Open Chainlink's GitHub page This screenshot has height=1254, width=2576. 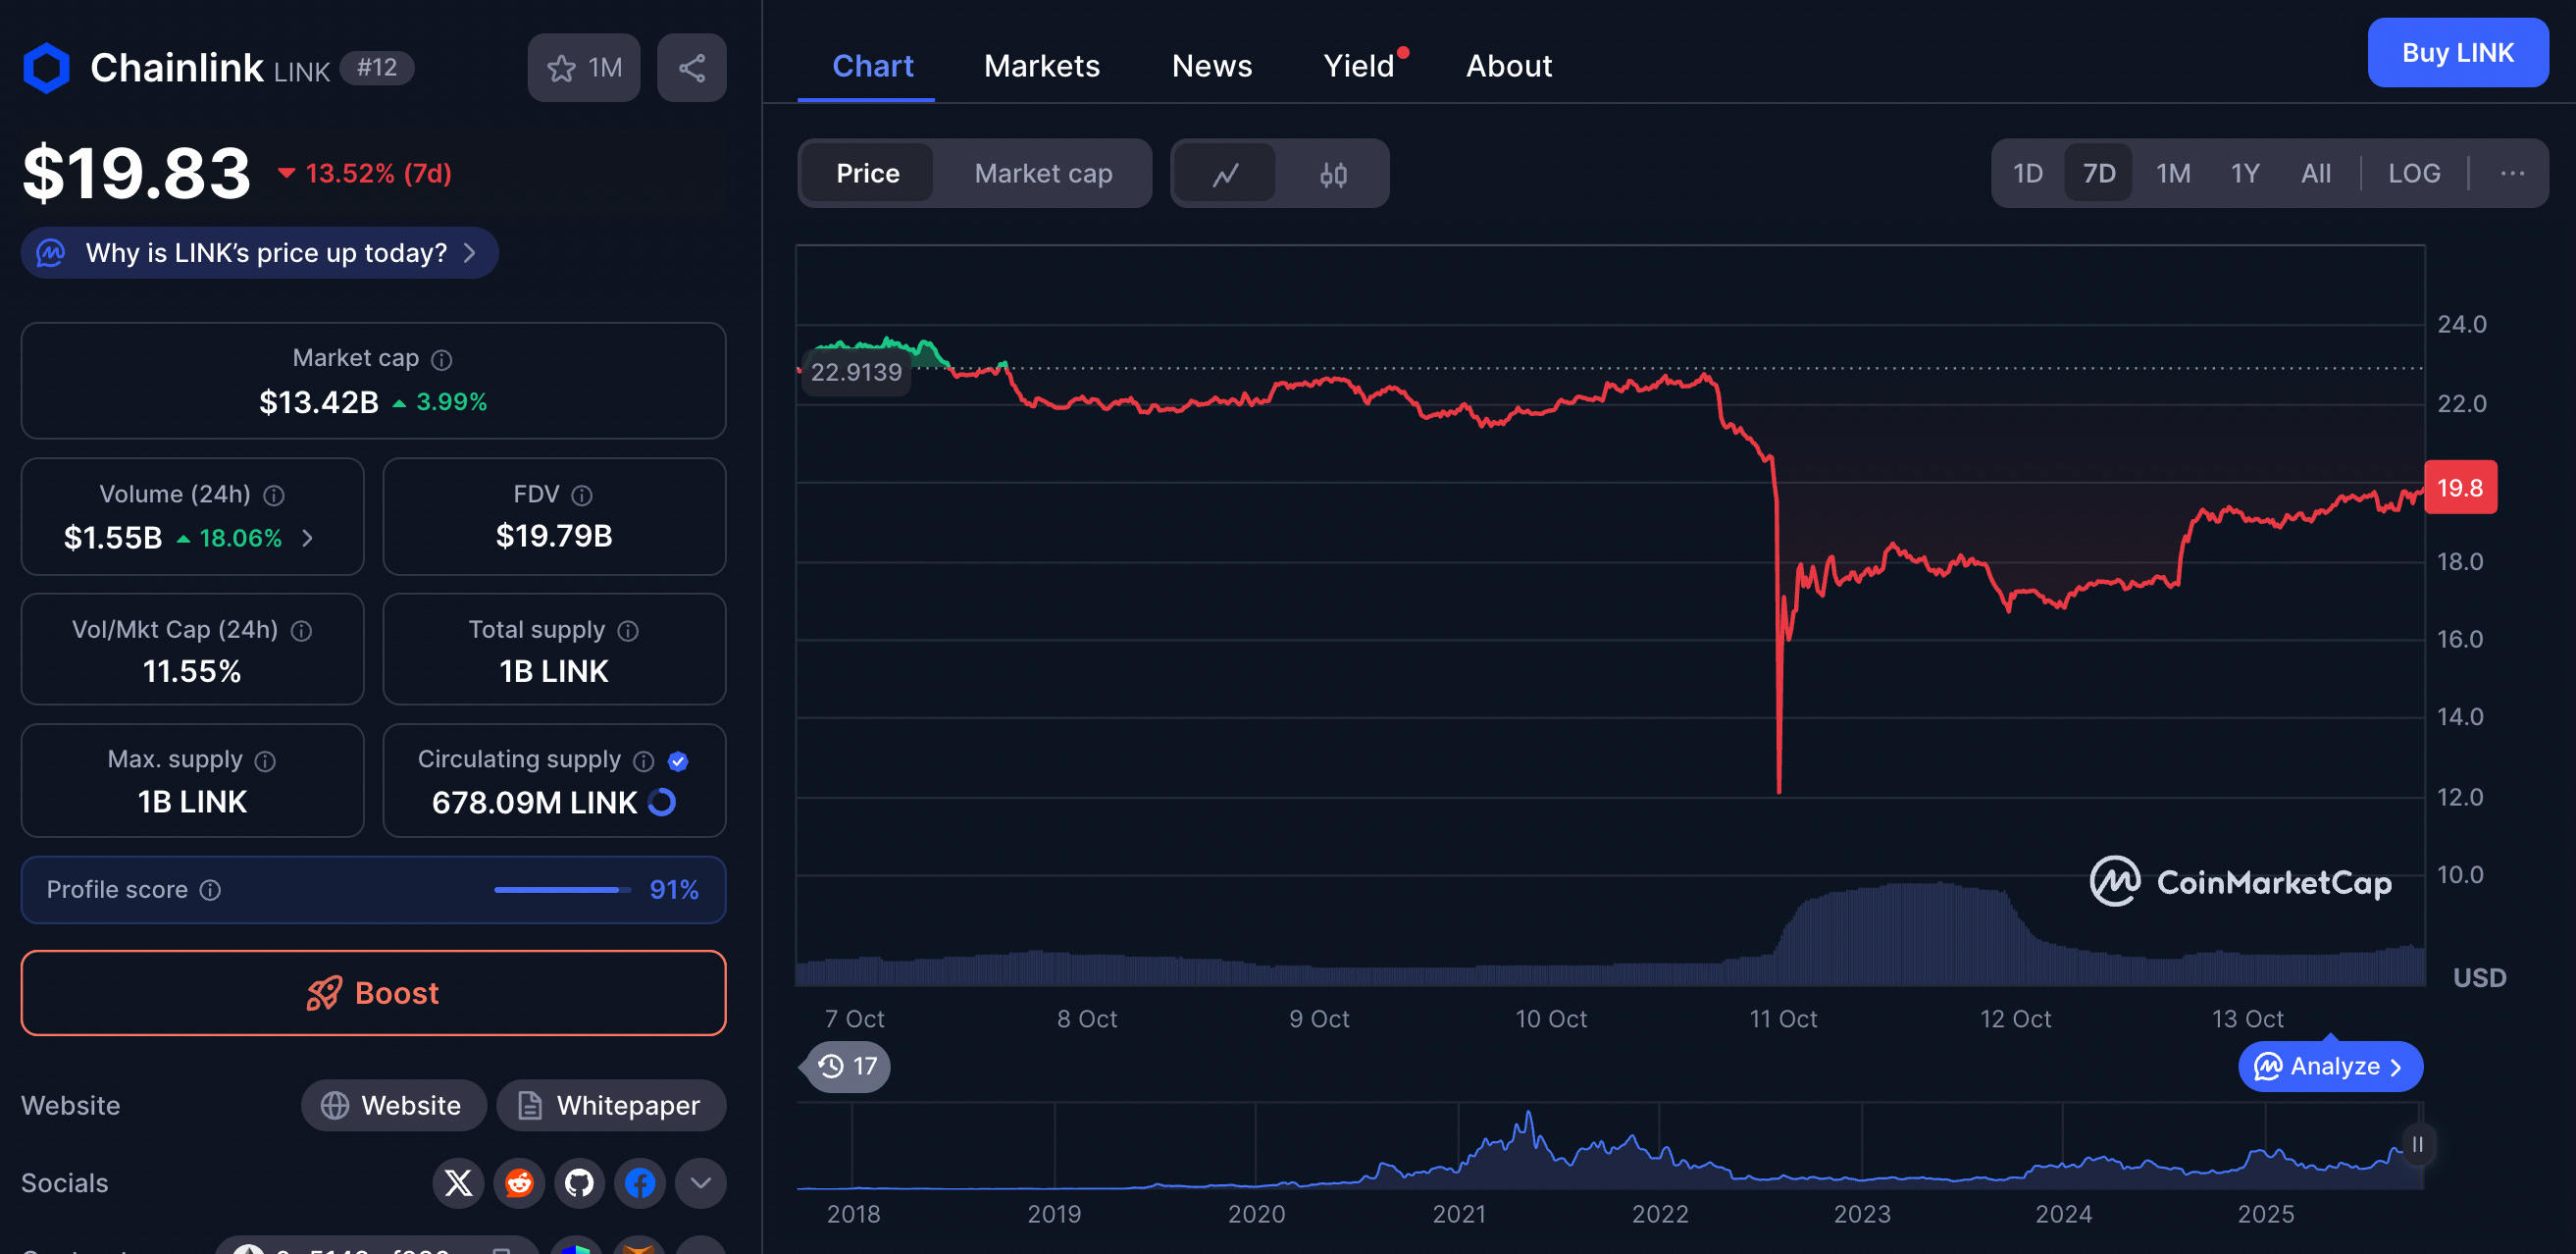[x=579, y=1183]
